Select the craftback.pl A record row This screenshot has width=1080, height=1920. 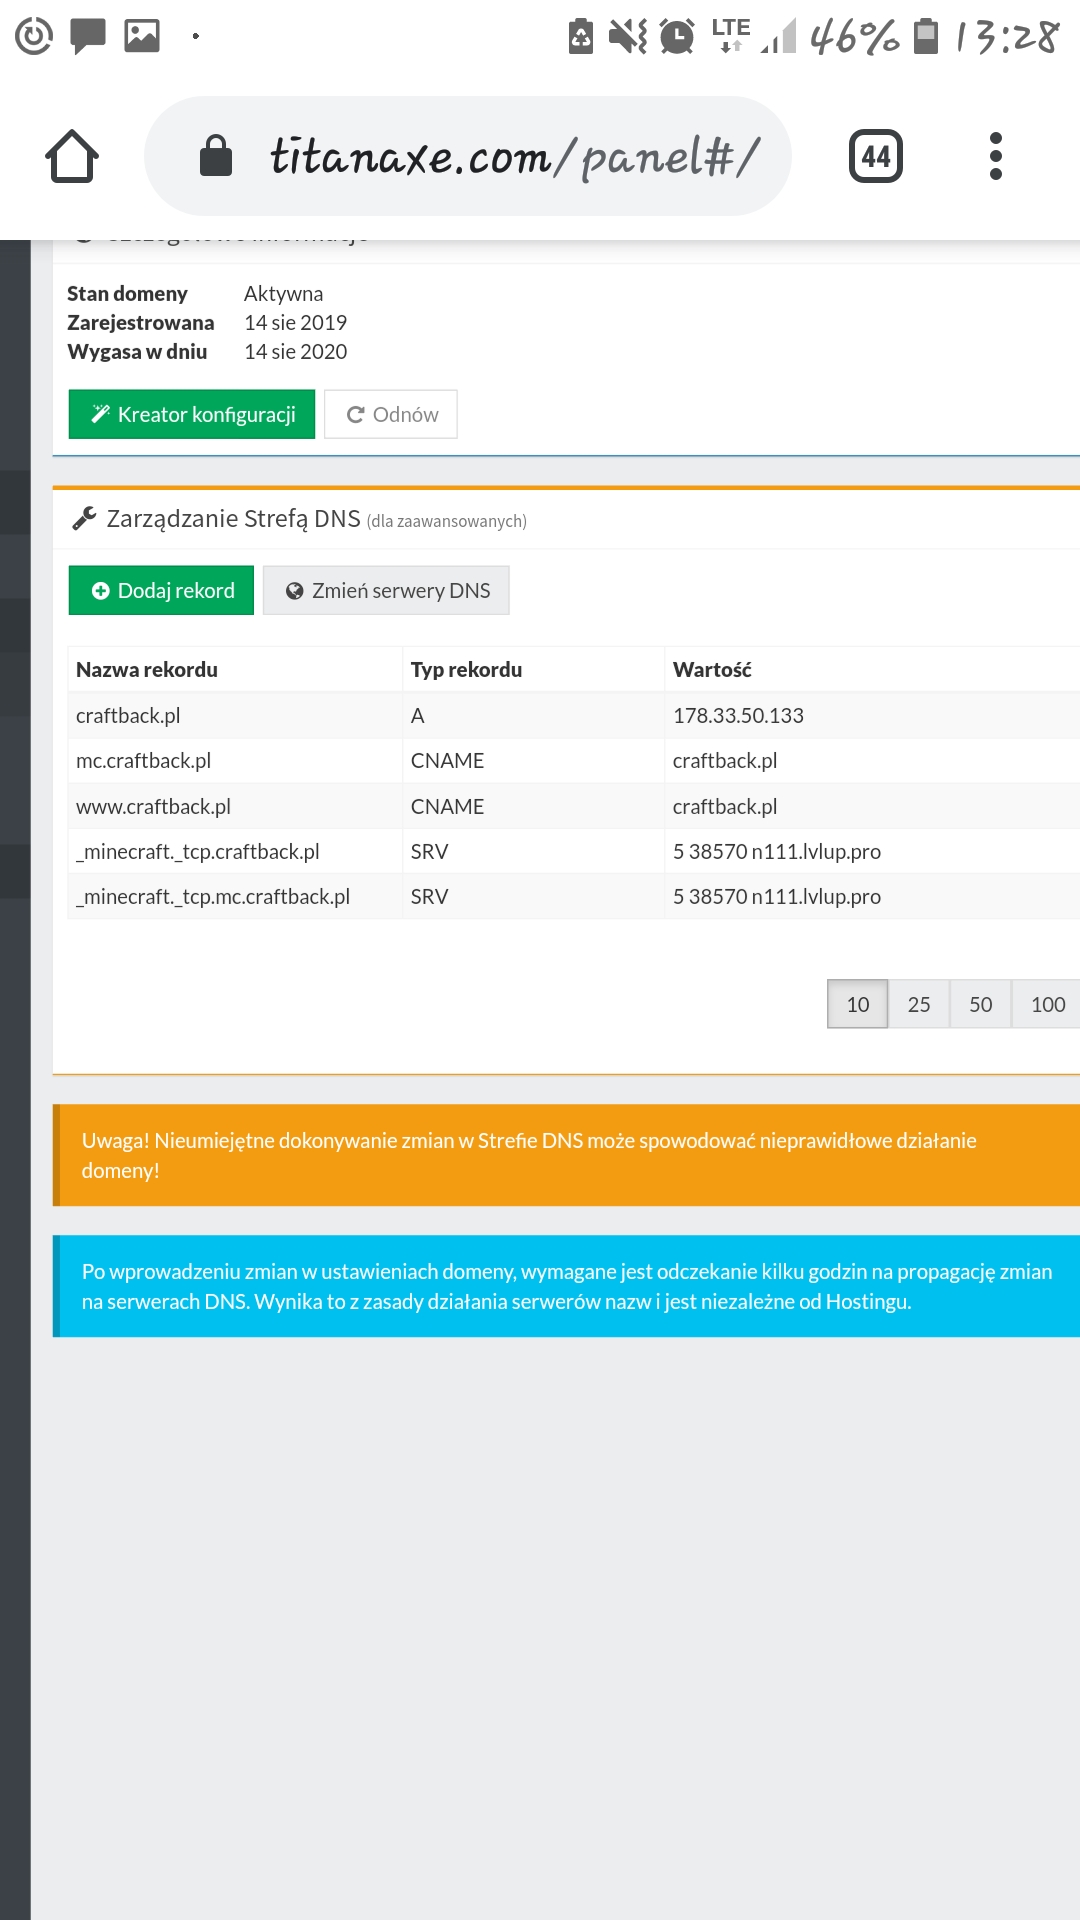point(128,716)
